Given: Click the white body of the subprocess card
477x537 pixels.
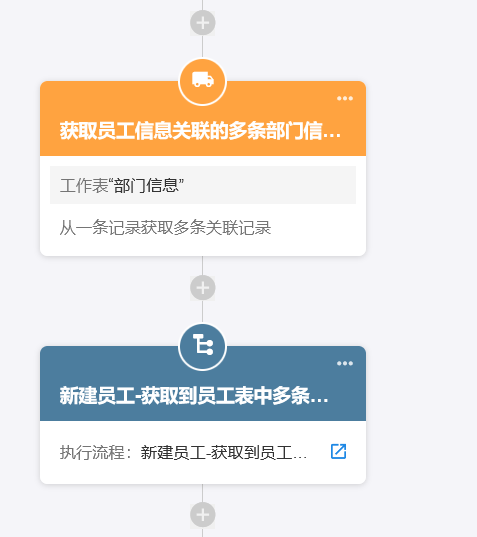Looking at the screenshot, I should [x=203, y=473].
